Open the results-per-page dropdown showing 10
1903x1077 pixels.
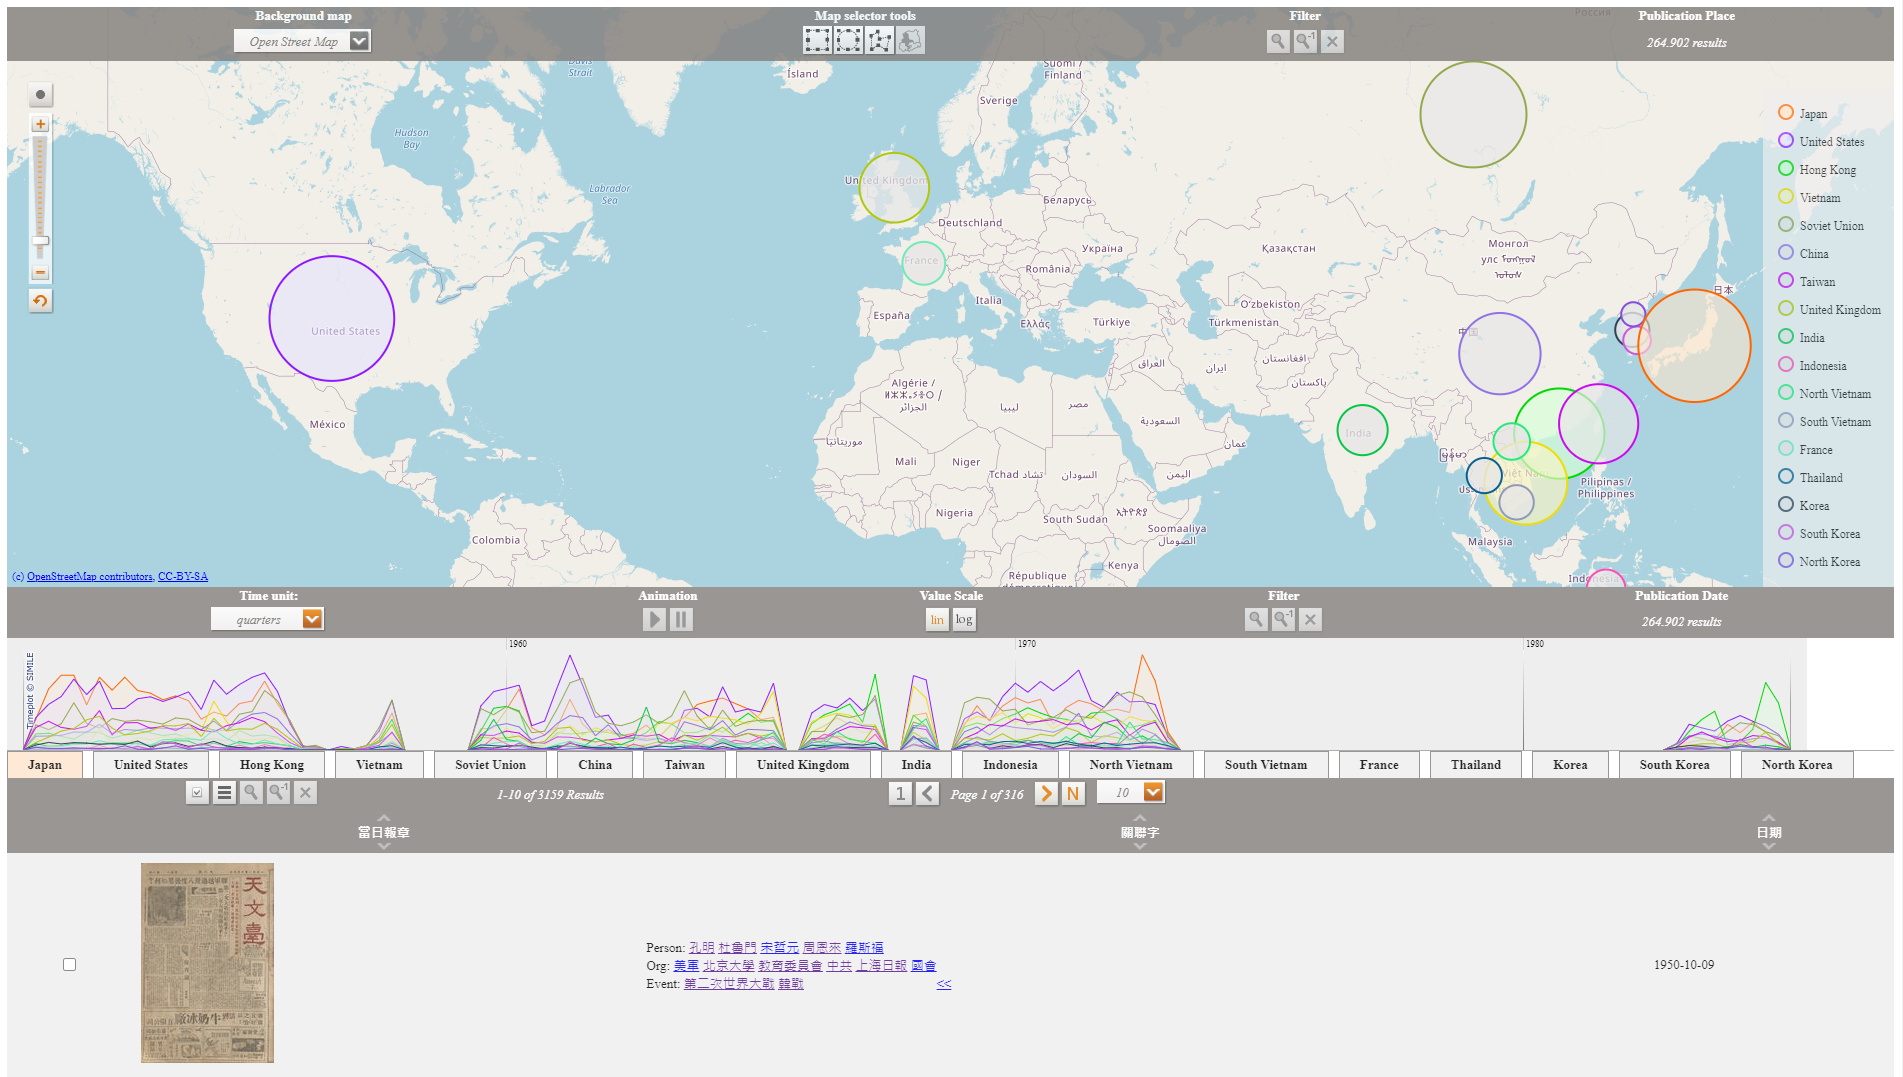1152,792
